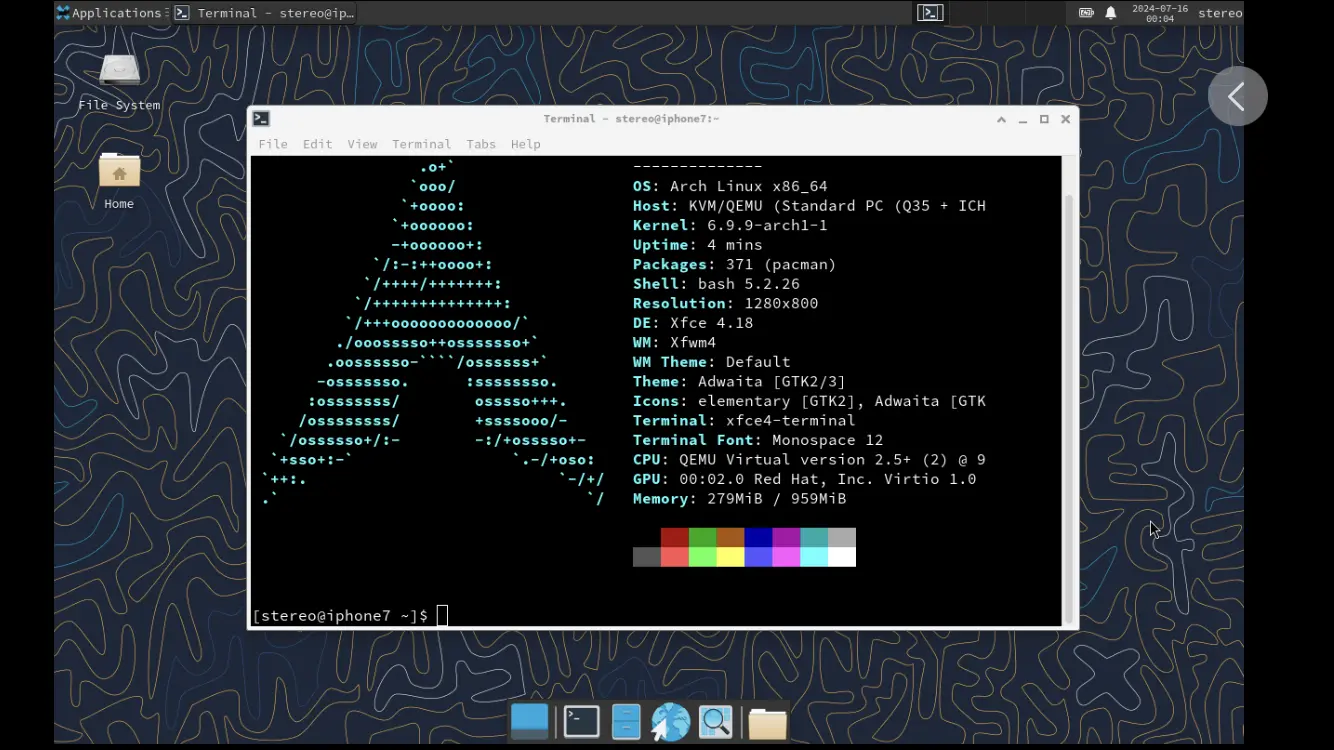Open the Home folder icon in the dock

tap(767, 722)
